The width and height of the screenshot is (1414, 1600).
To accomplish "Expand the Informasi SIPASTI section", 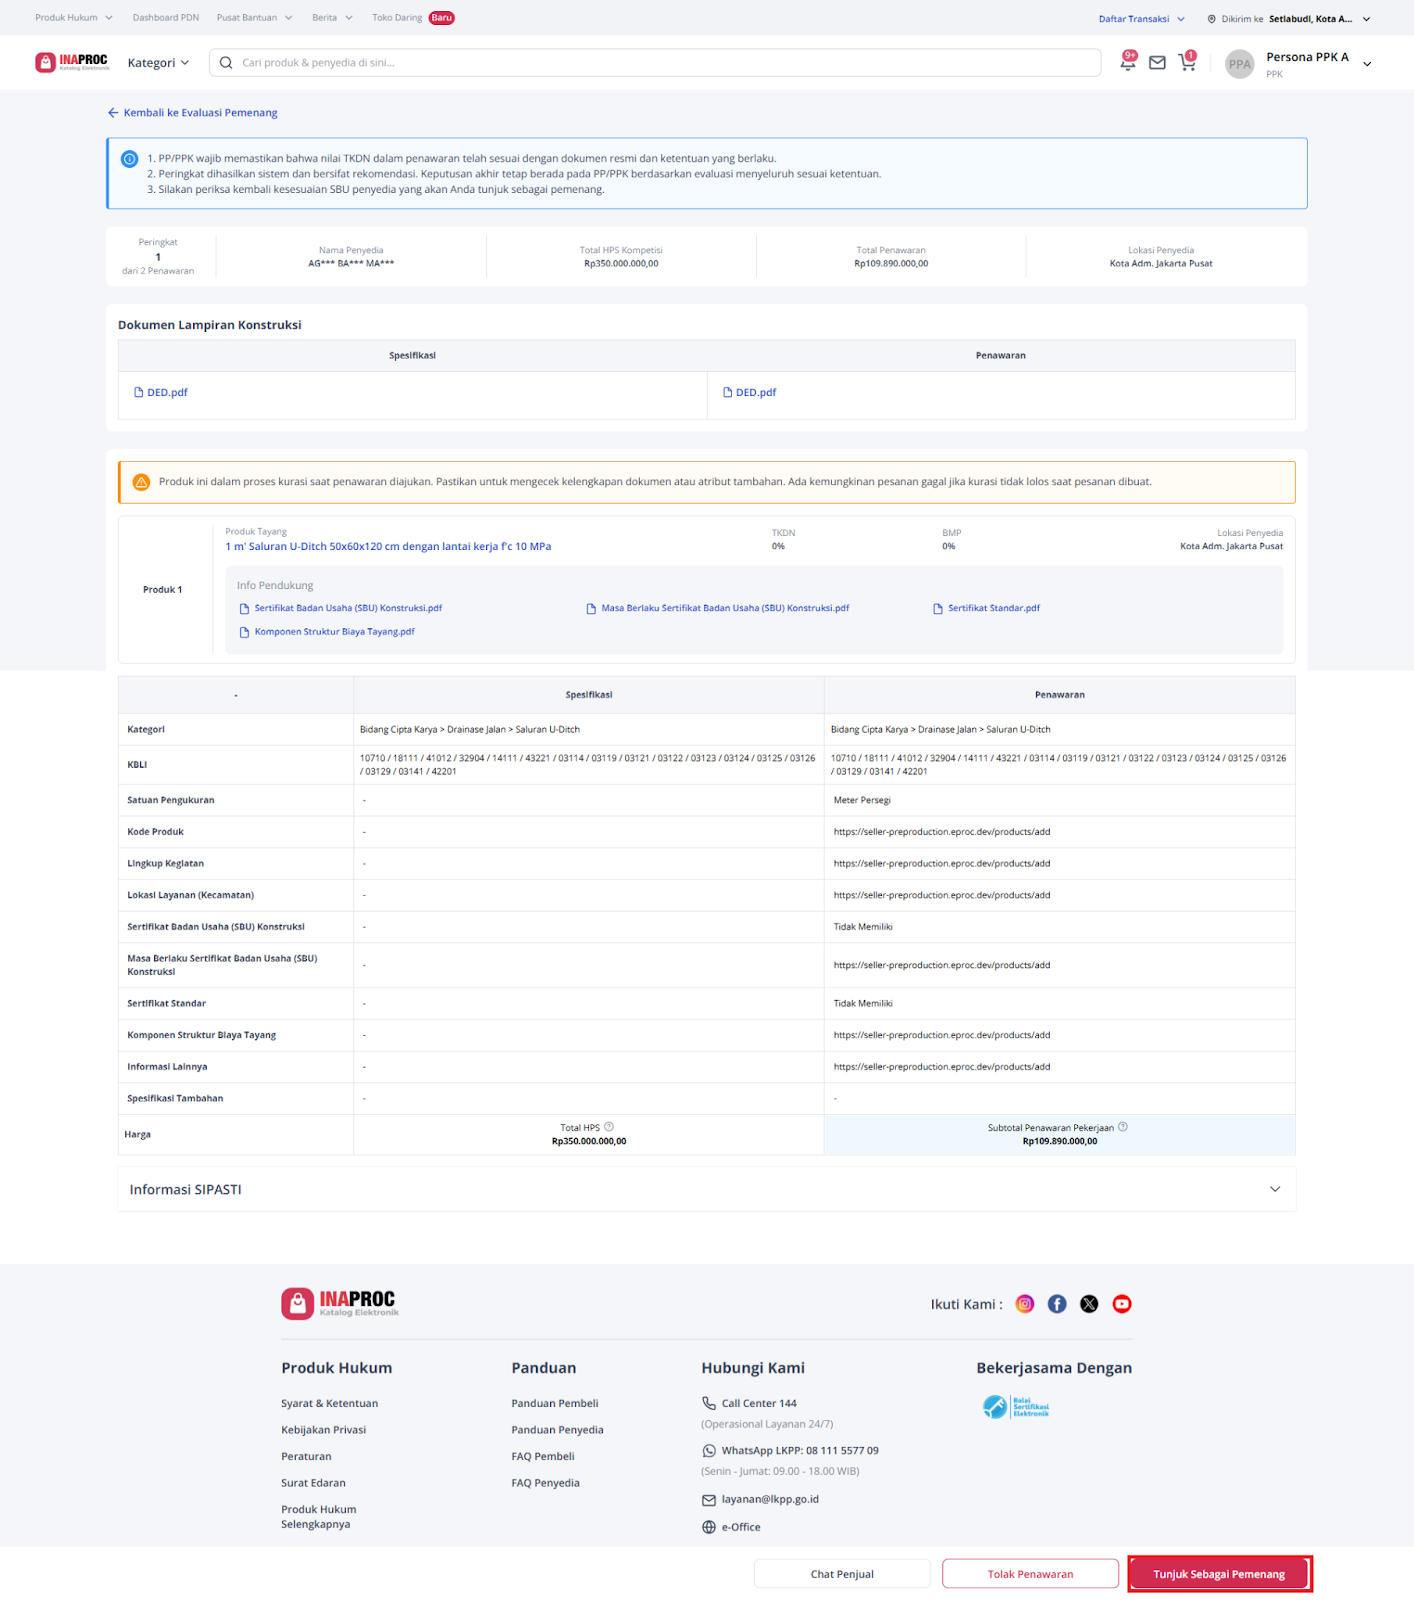I will [707, 1189].
